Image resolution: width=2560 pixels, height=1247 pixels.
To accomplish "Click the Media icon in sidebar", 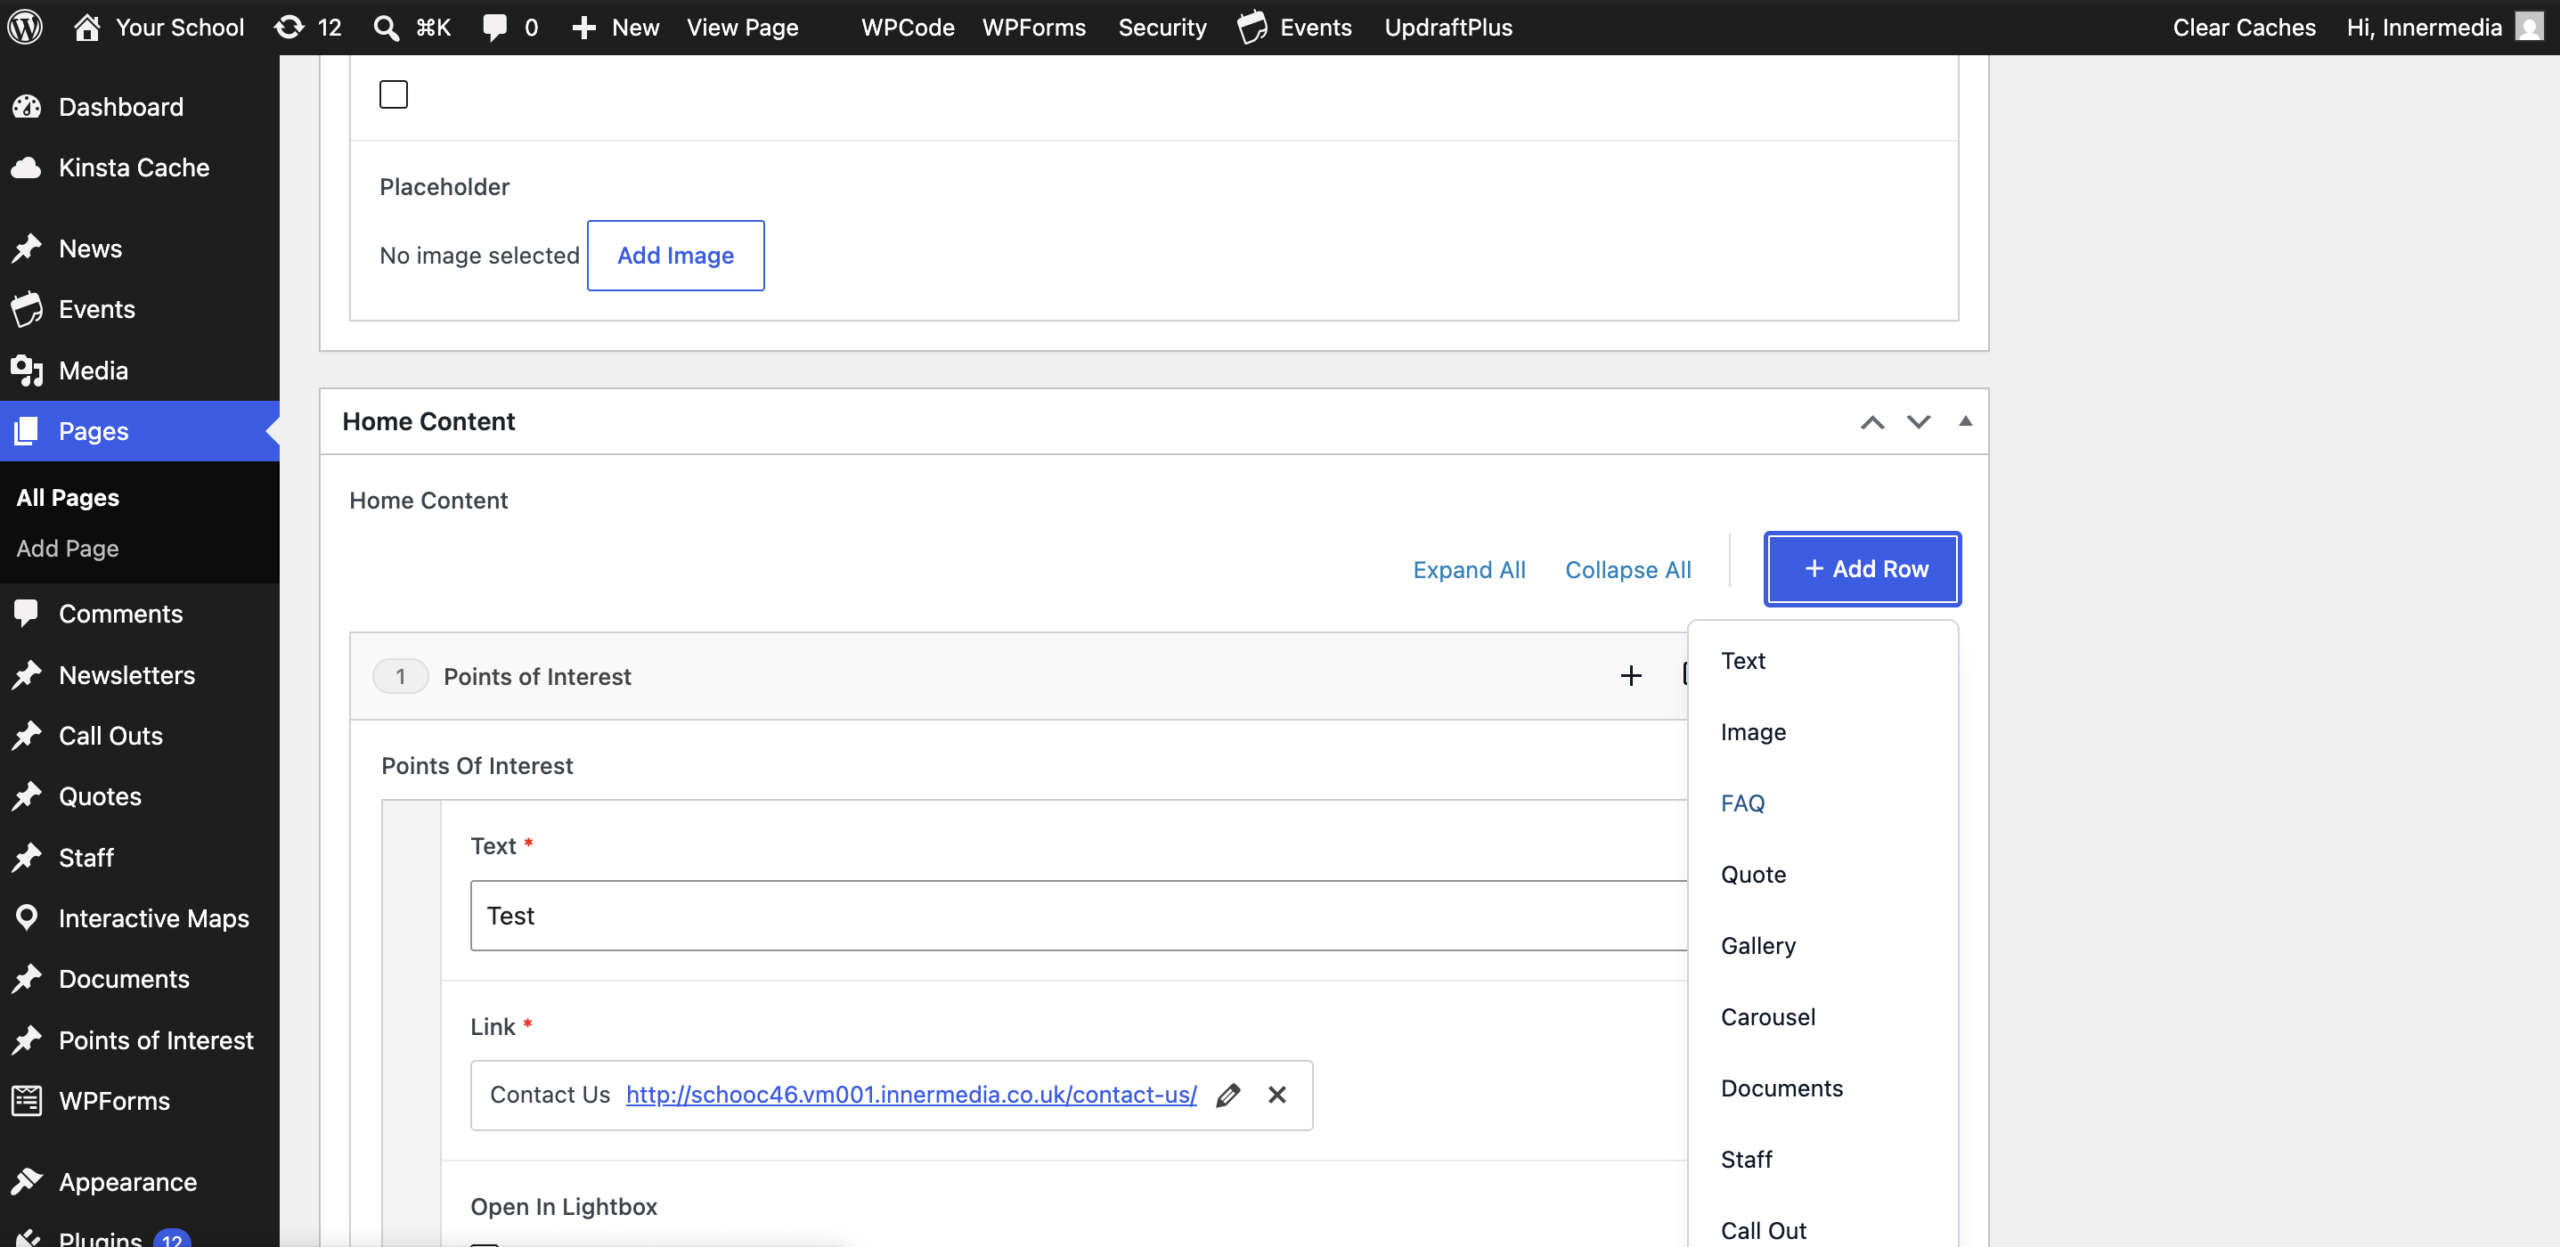I will coord(27,370).
